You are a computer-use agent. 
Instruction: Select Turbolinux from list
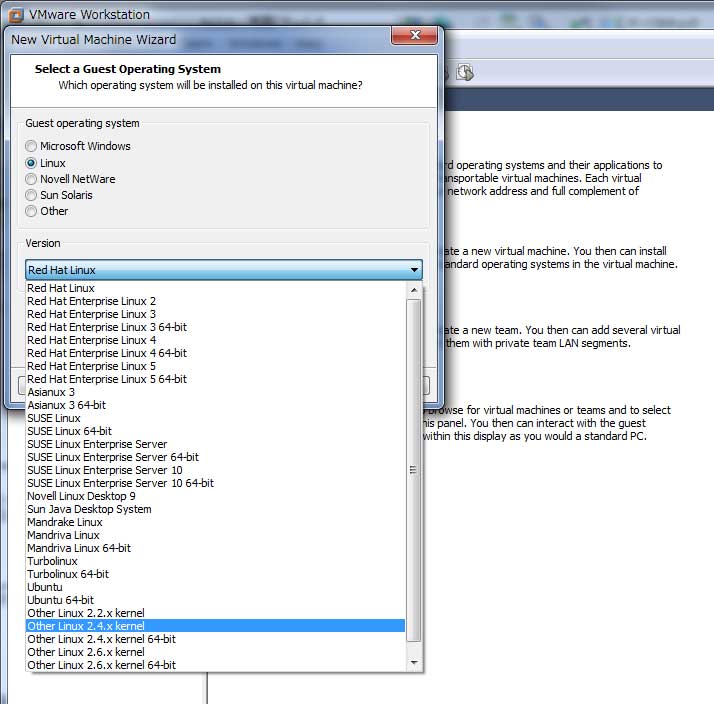click(215, 561)
